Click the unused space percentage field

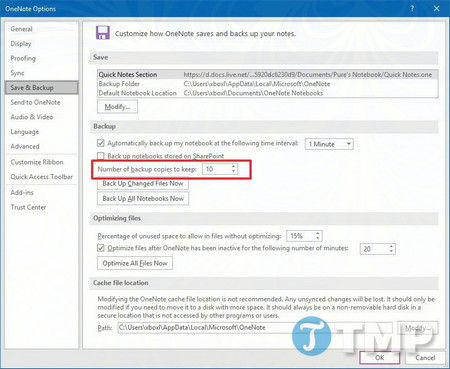301,236
